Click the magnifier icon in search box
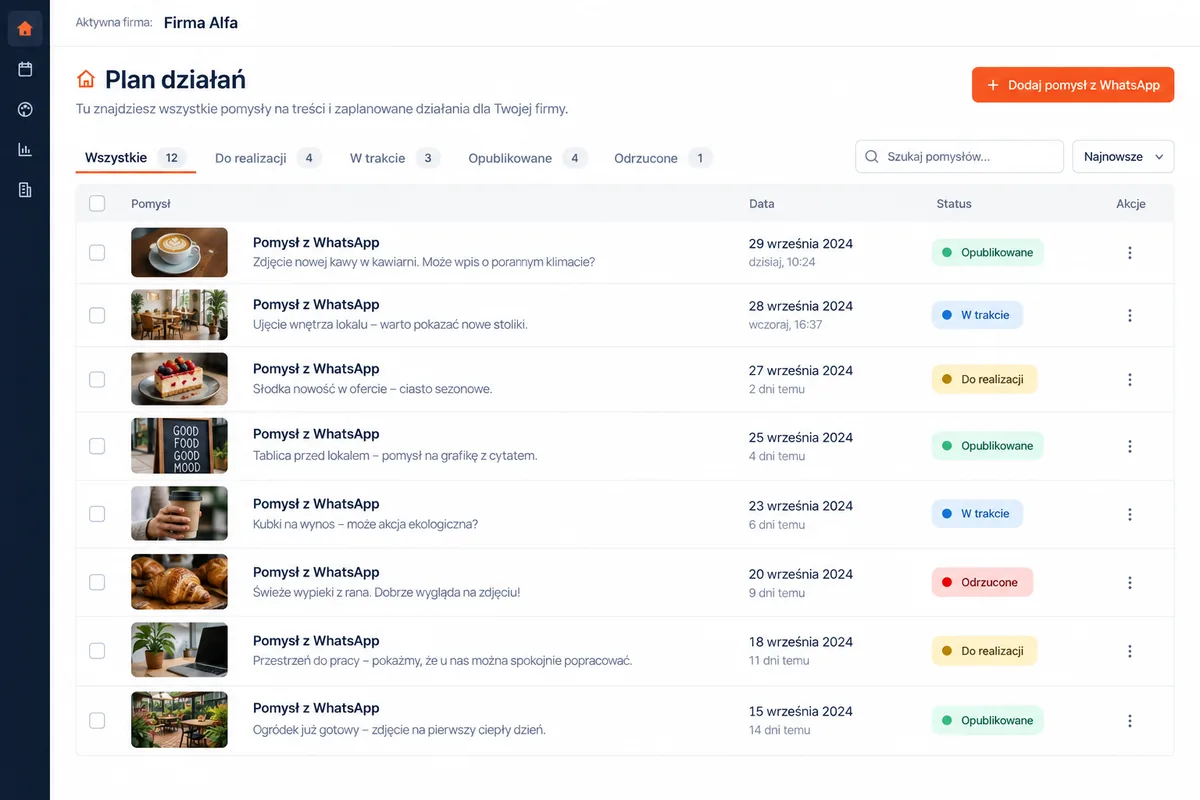 [872, 157]
